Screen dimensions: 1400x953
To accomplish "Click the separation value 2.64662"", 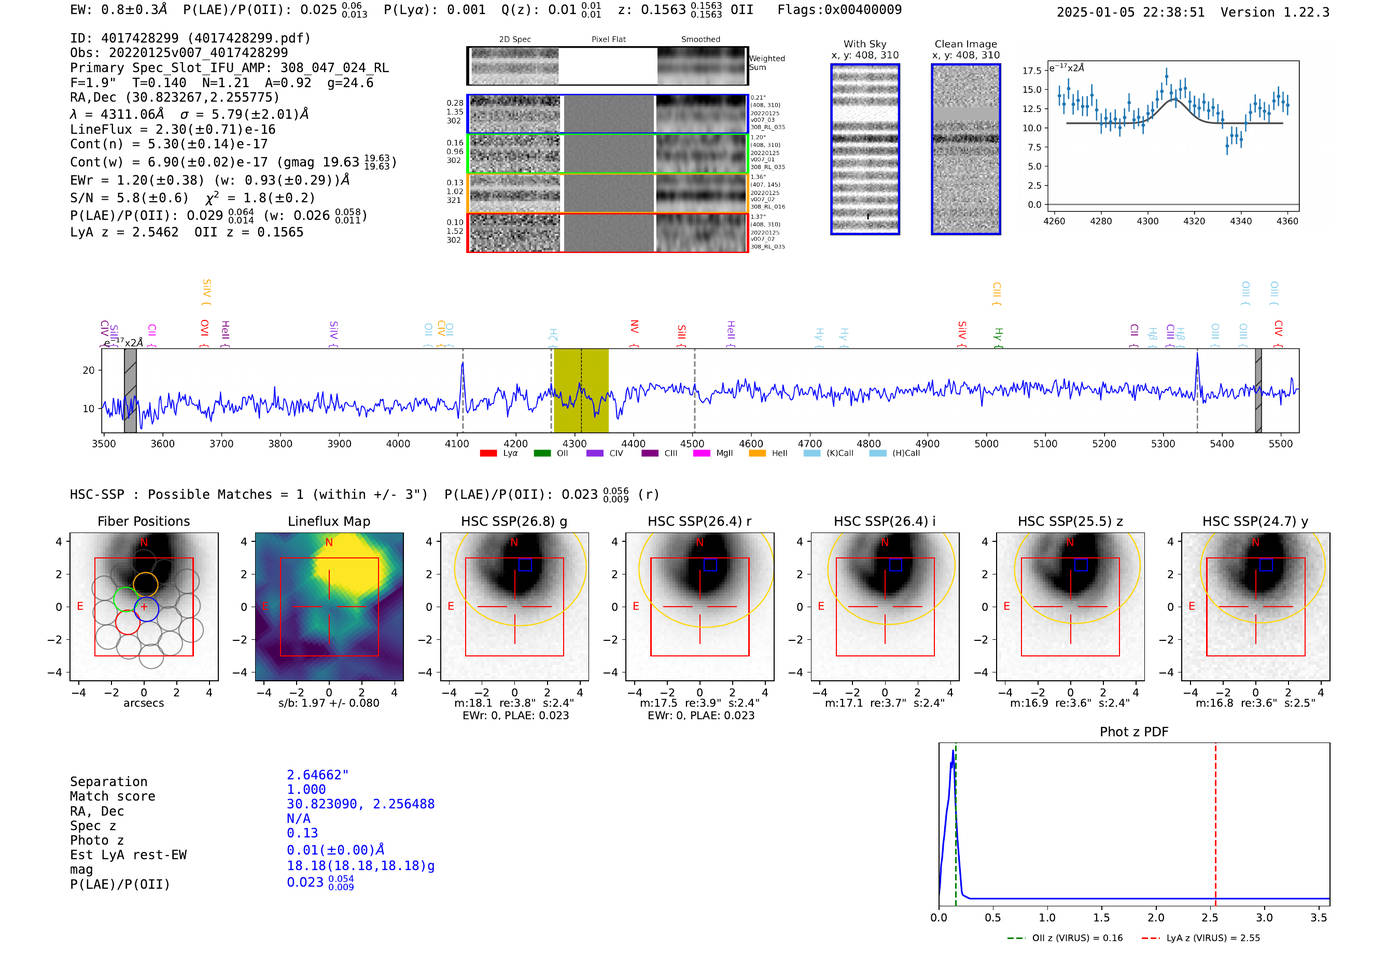I will pyautogui.click(x=318, y=775).
